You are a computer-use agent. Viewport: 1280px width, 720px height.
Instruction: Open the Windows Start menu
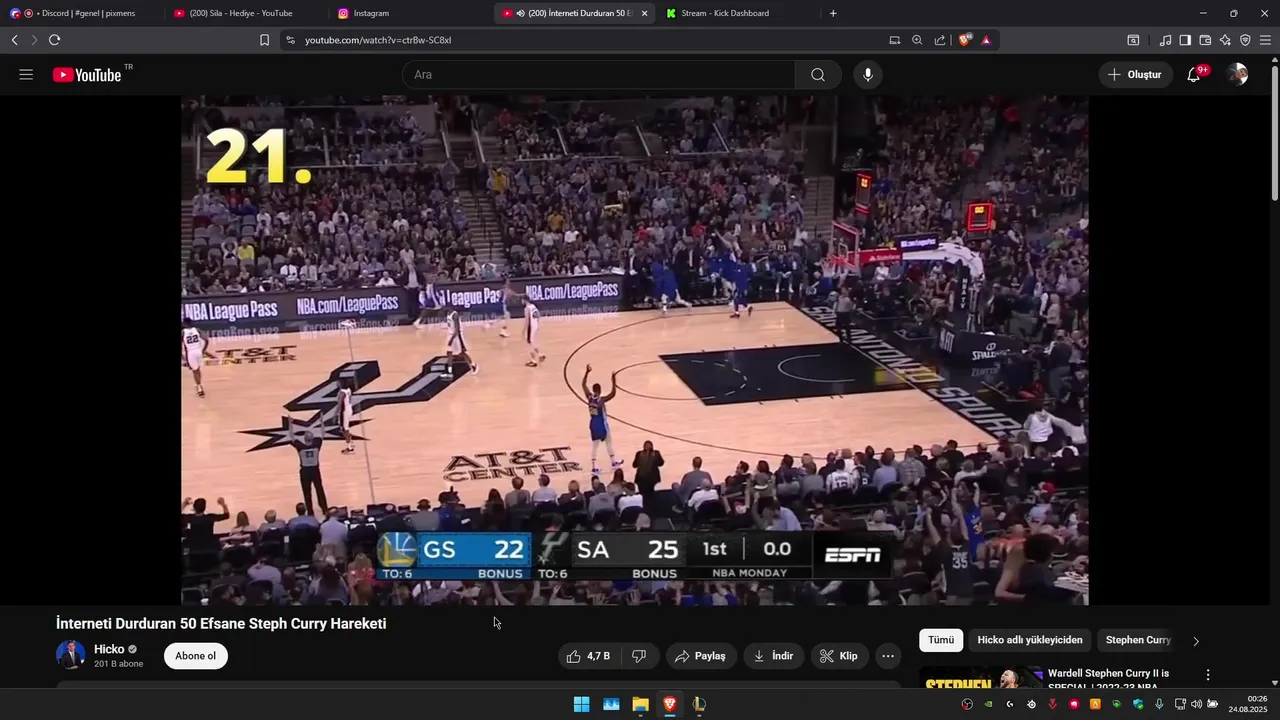(581, 704)
